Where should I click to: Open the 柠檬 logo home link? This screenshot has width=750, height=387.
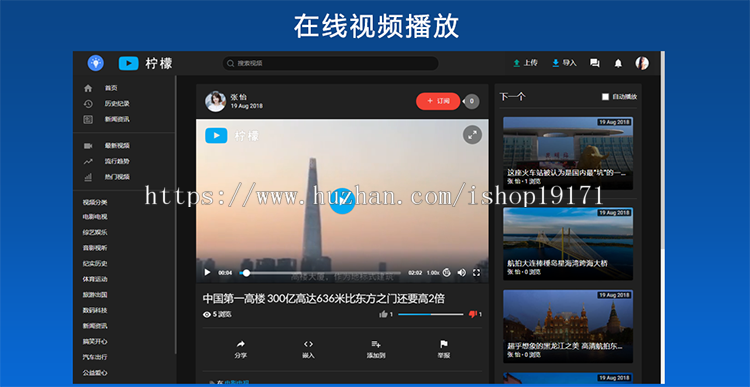pyautogui.click(x=145, y=63)
